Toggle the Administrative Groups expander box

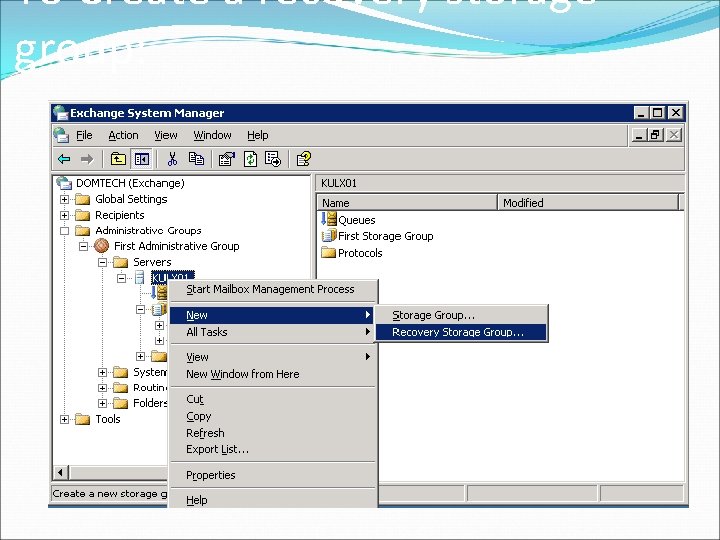pos(64,231)
